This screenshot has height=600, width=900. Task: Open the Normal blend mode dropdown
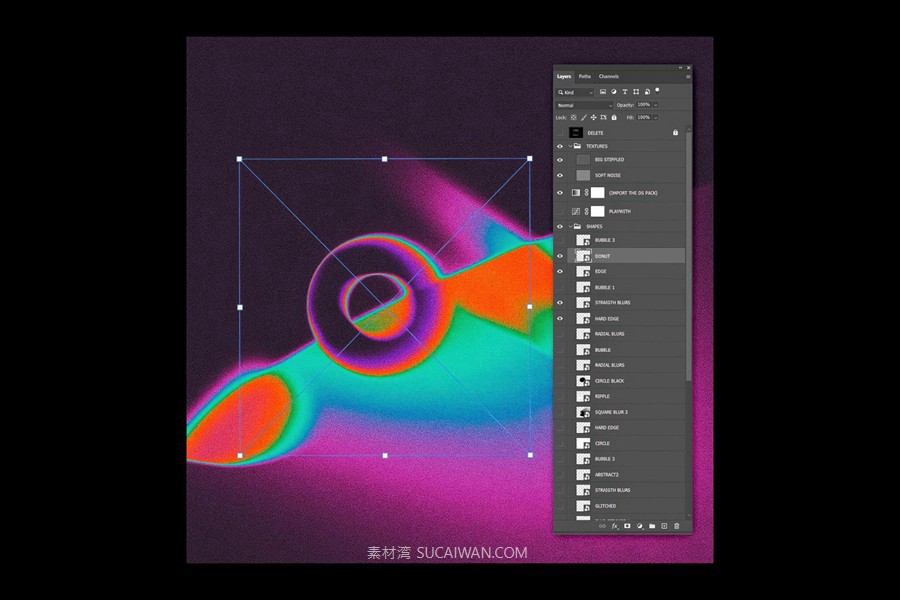[584, 105]
